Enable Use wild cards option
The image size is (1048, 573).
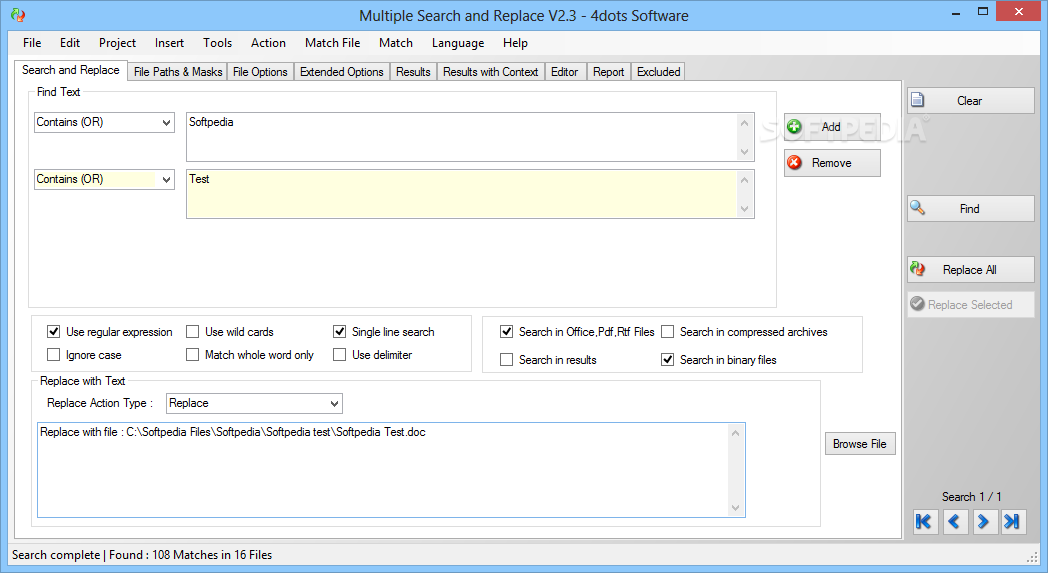[x=192, y=332]
